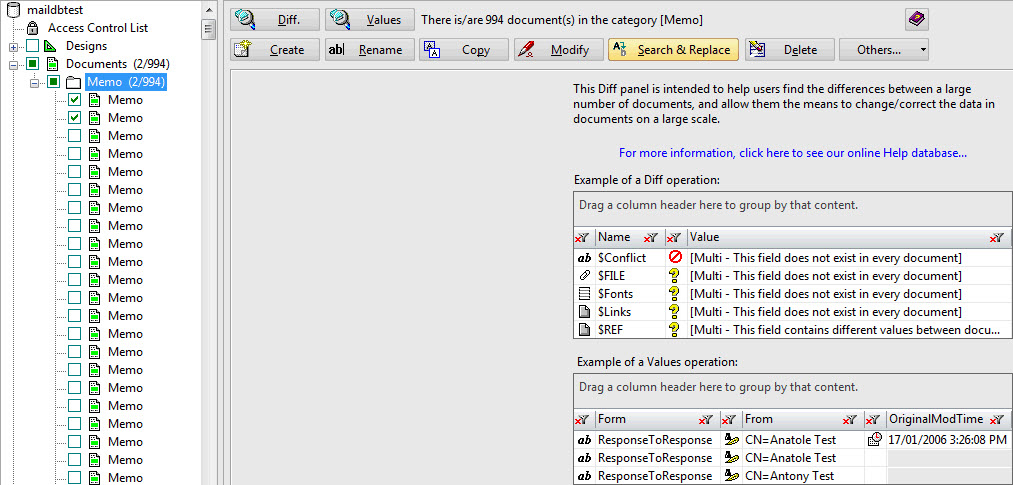Image resolution: width=1013 pixels, height=485 pixels.
Task: Uncheck the first Memo document checkbox
Action: point(75,100)
